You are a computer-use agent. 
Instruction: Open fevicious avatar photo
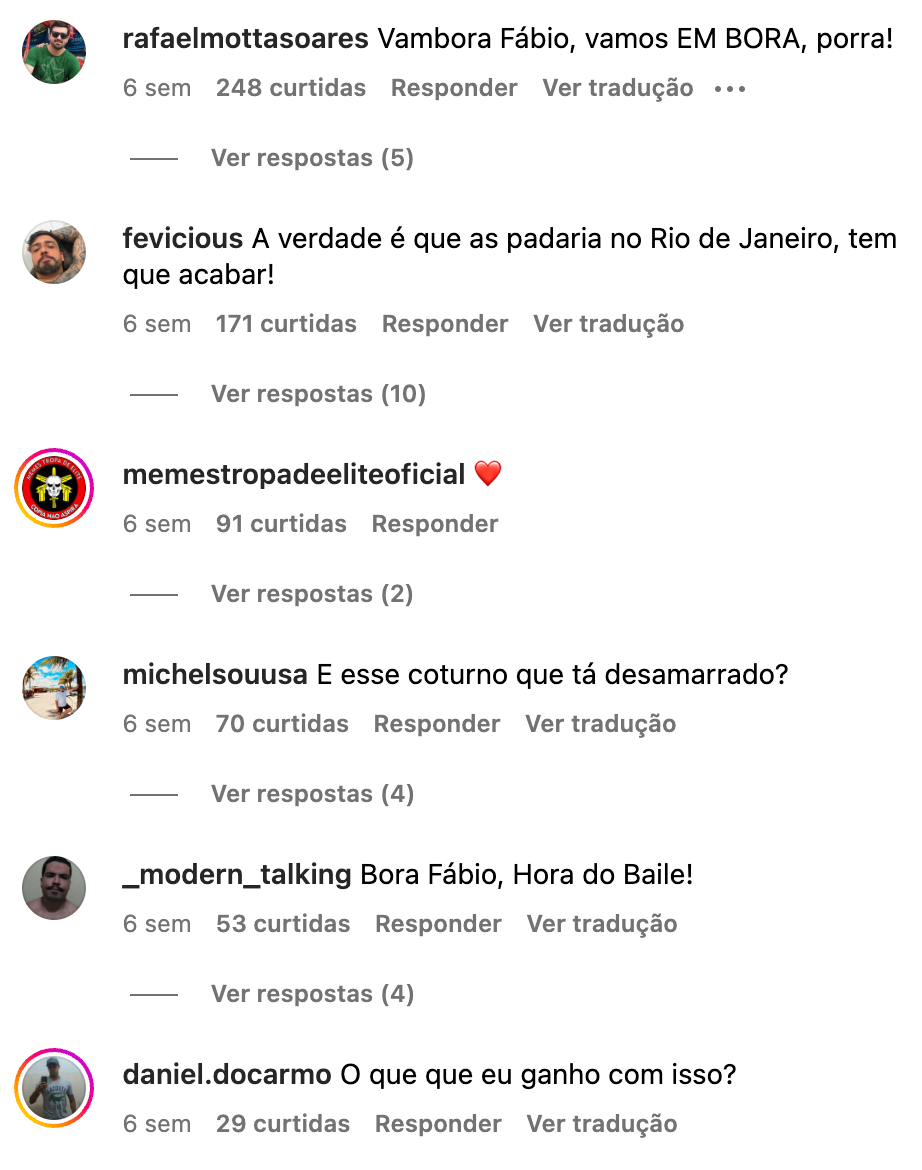(x=54, y=252)
